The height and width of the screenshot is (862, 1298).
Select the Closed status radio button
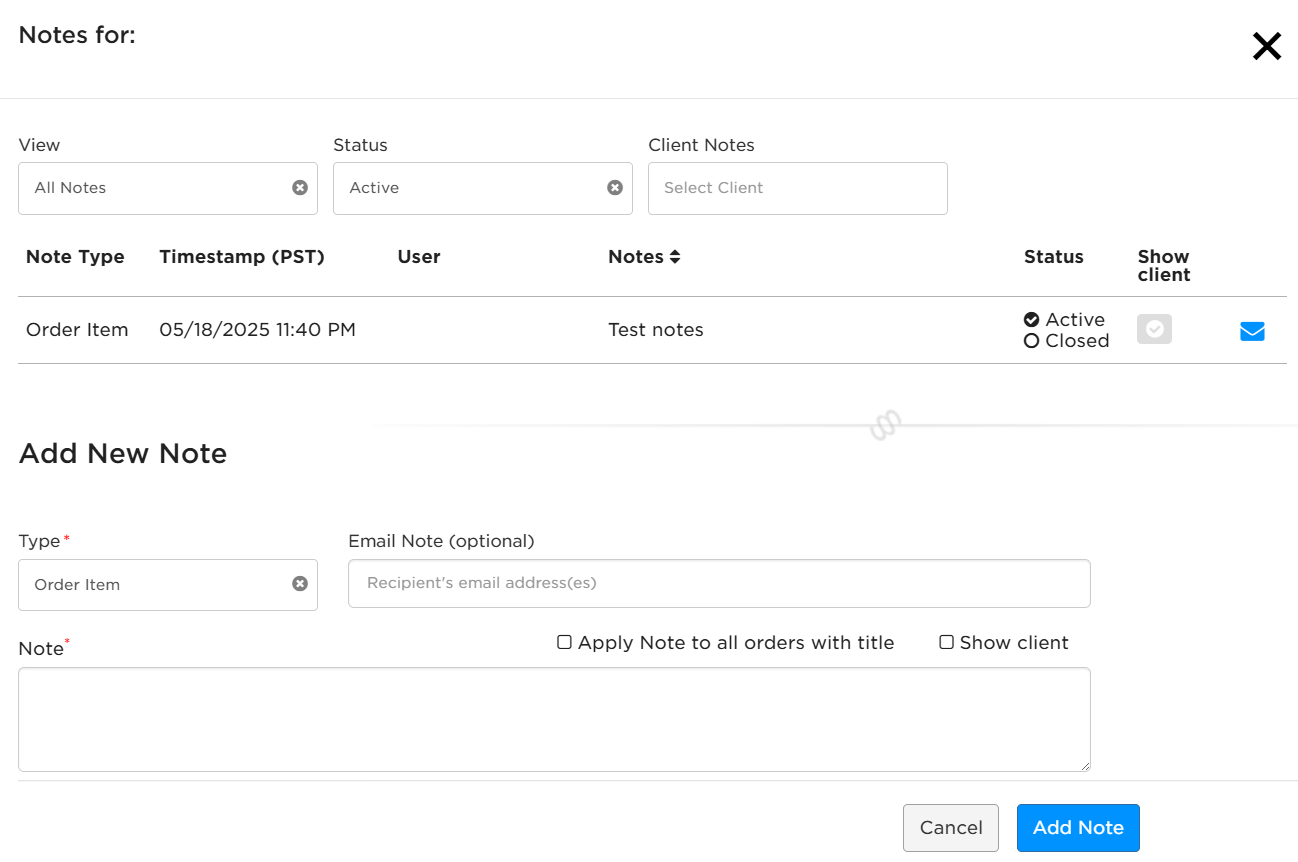coord(1032,341)
